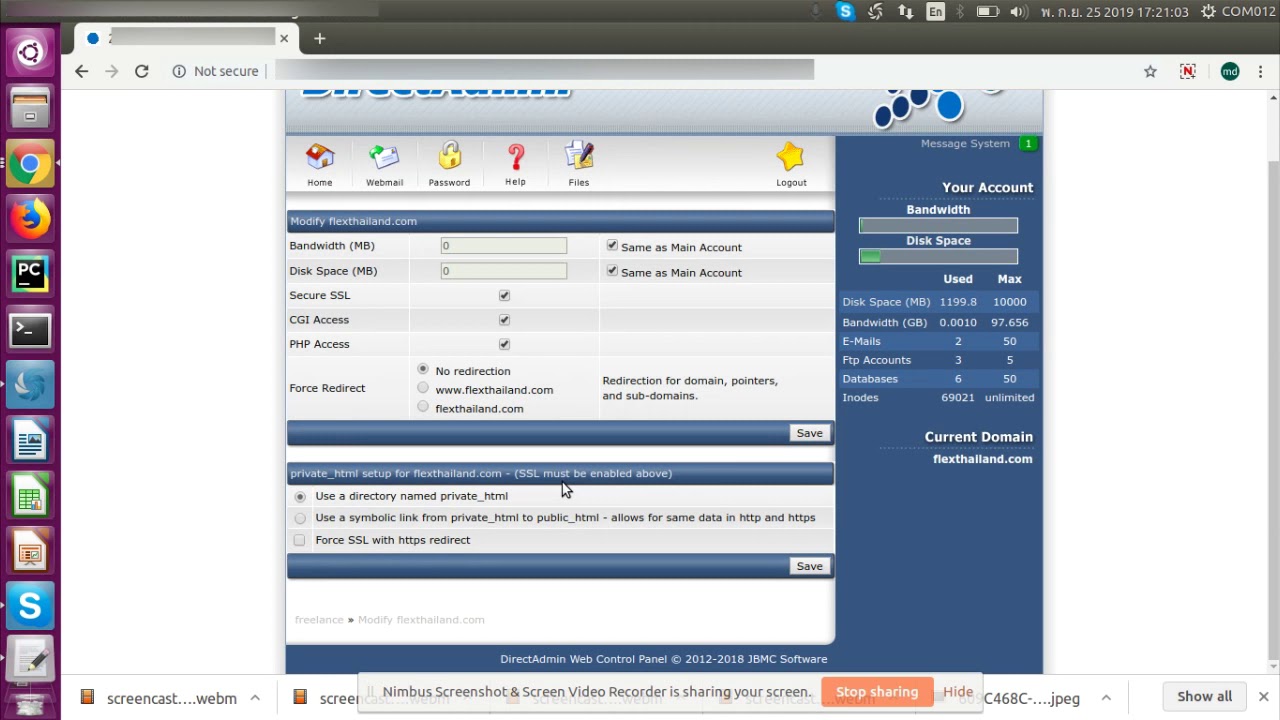Toggle PHP Access checkbox
The image size is (1280, 720).
[x=504, y=344]
